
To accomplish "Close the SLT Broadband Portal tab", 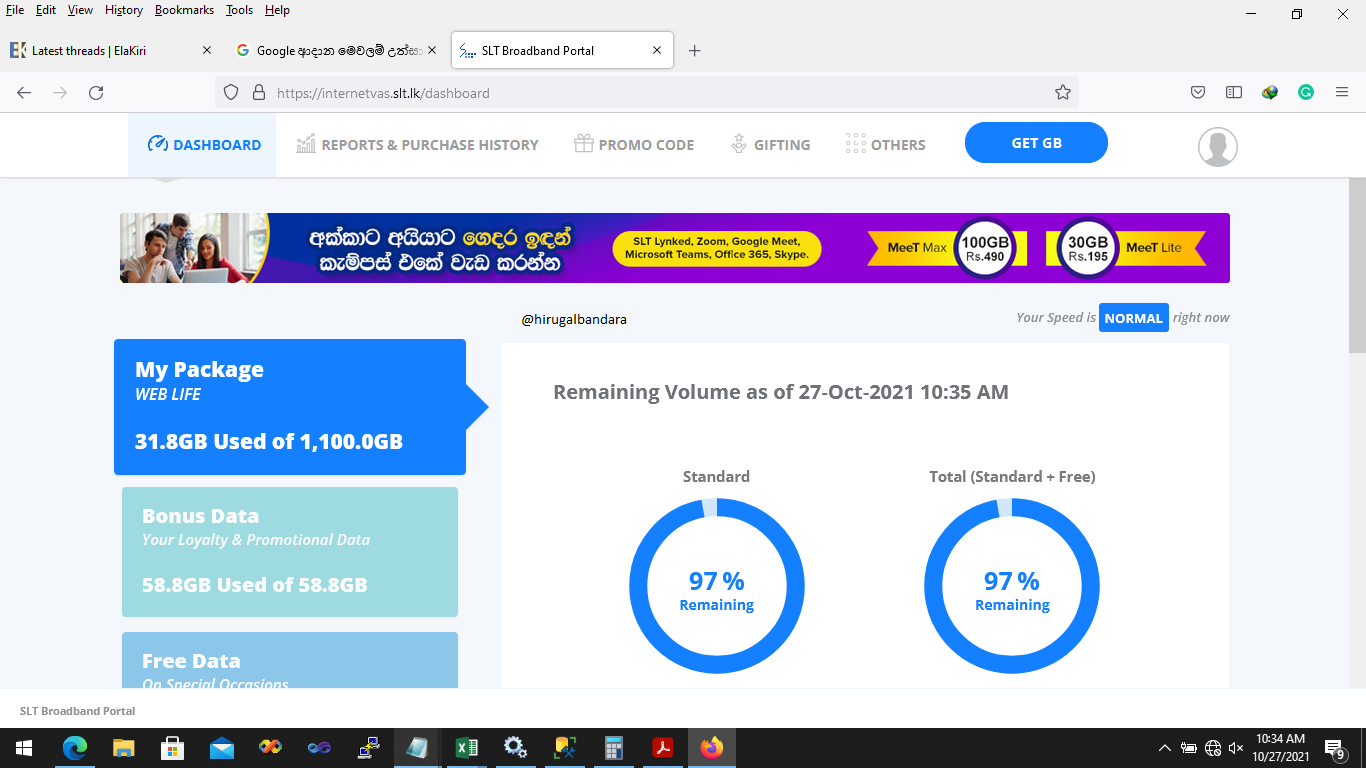I will tap(657, 50).
